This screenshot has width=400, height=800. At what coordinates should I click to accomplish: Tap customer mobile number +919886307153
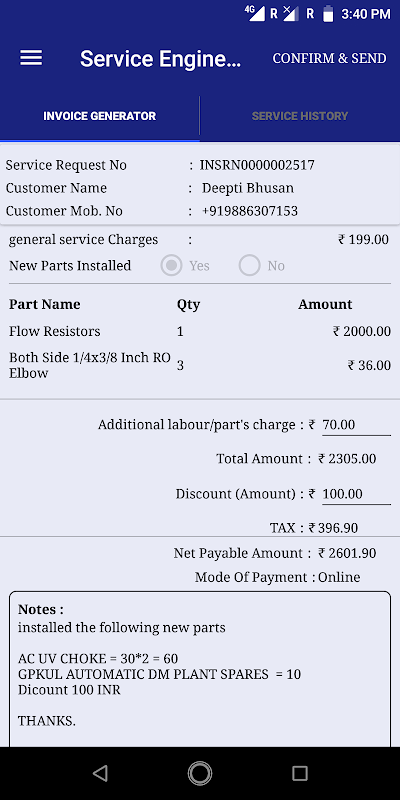250,211
